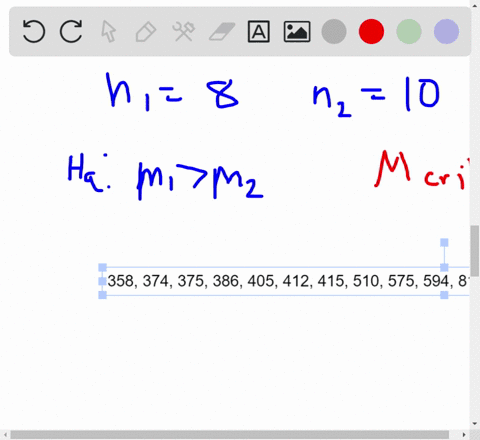
Task: Pick the red color swatch
Action: [x=371, y=32]
